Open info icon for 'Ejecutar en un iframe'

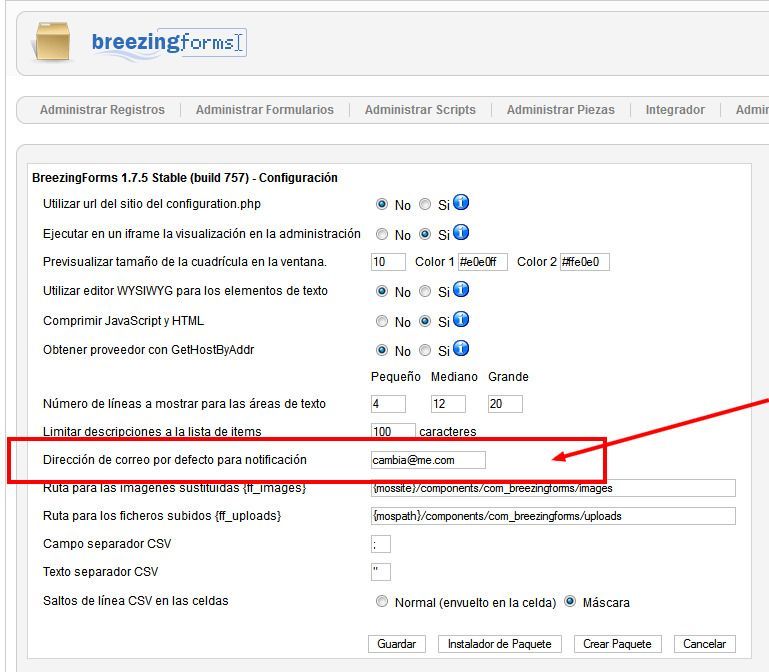[461, 233]
